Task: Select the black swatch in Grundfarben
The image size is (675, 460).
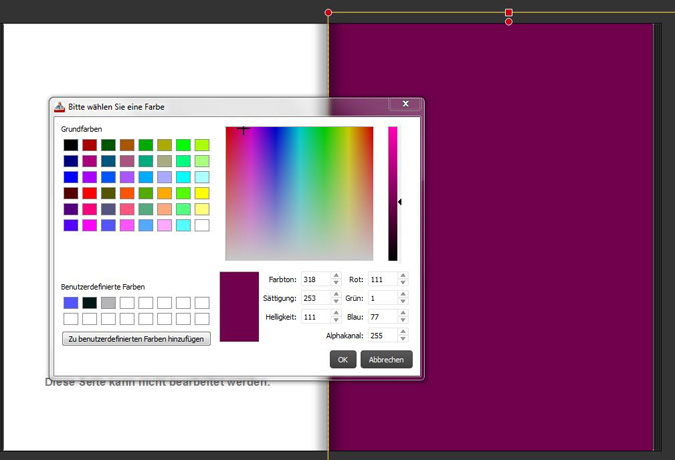Action: coord(70,145)
